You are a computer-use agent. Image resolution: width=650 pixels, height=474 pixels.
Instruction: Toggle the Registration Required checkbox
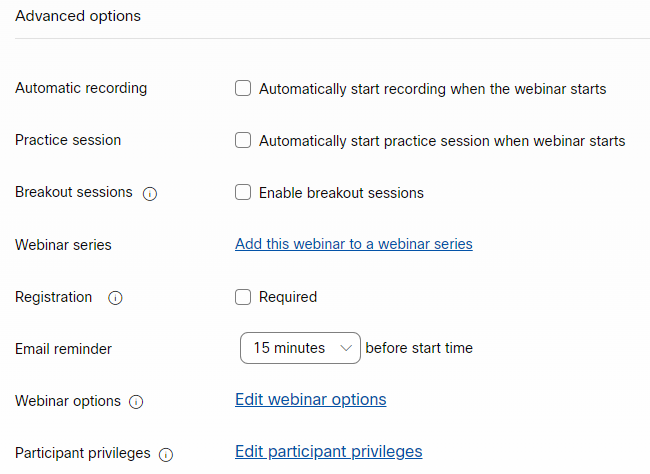[243, 296]
